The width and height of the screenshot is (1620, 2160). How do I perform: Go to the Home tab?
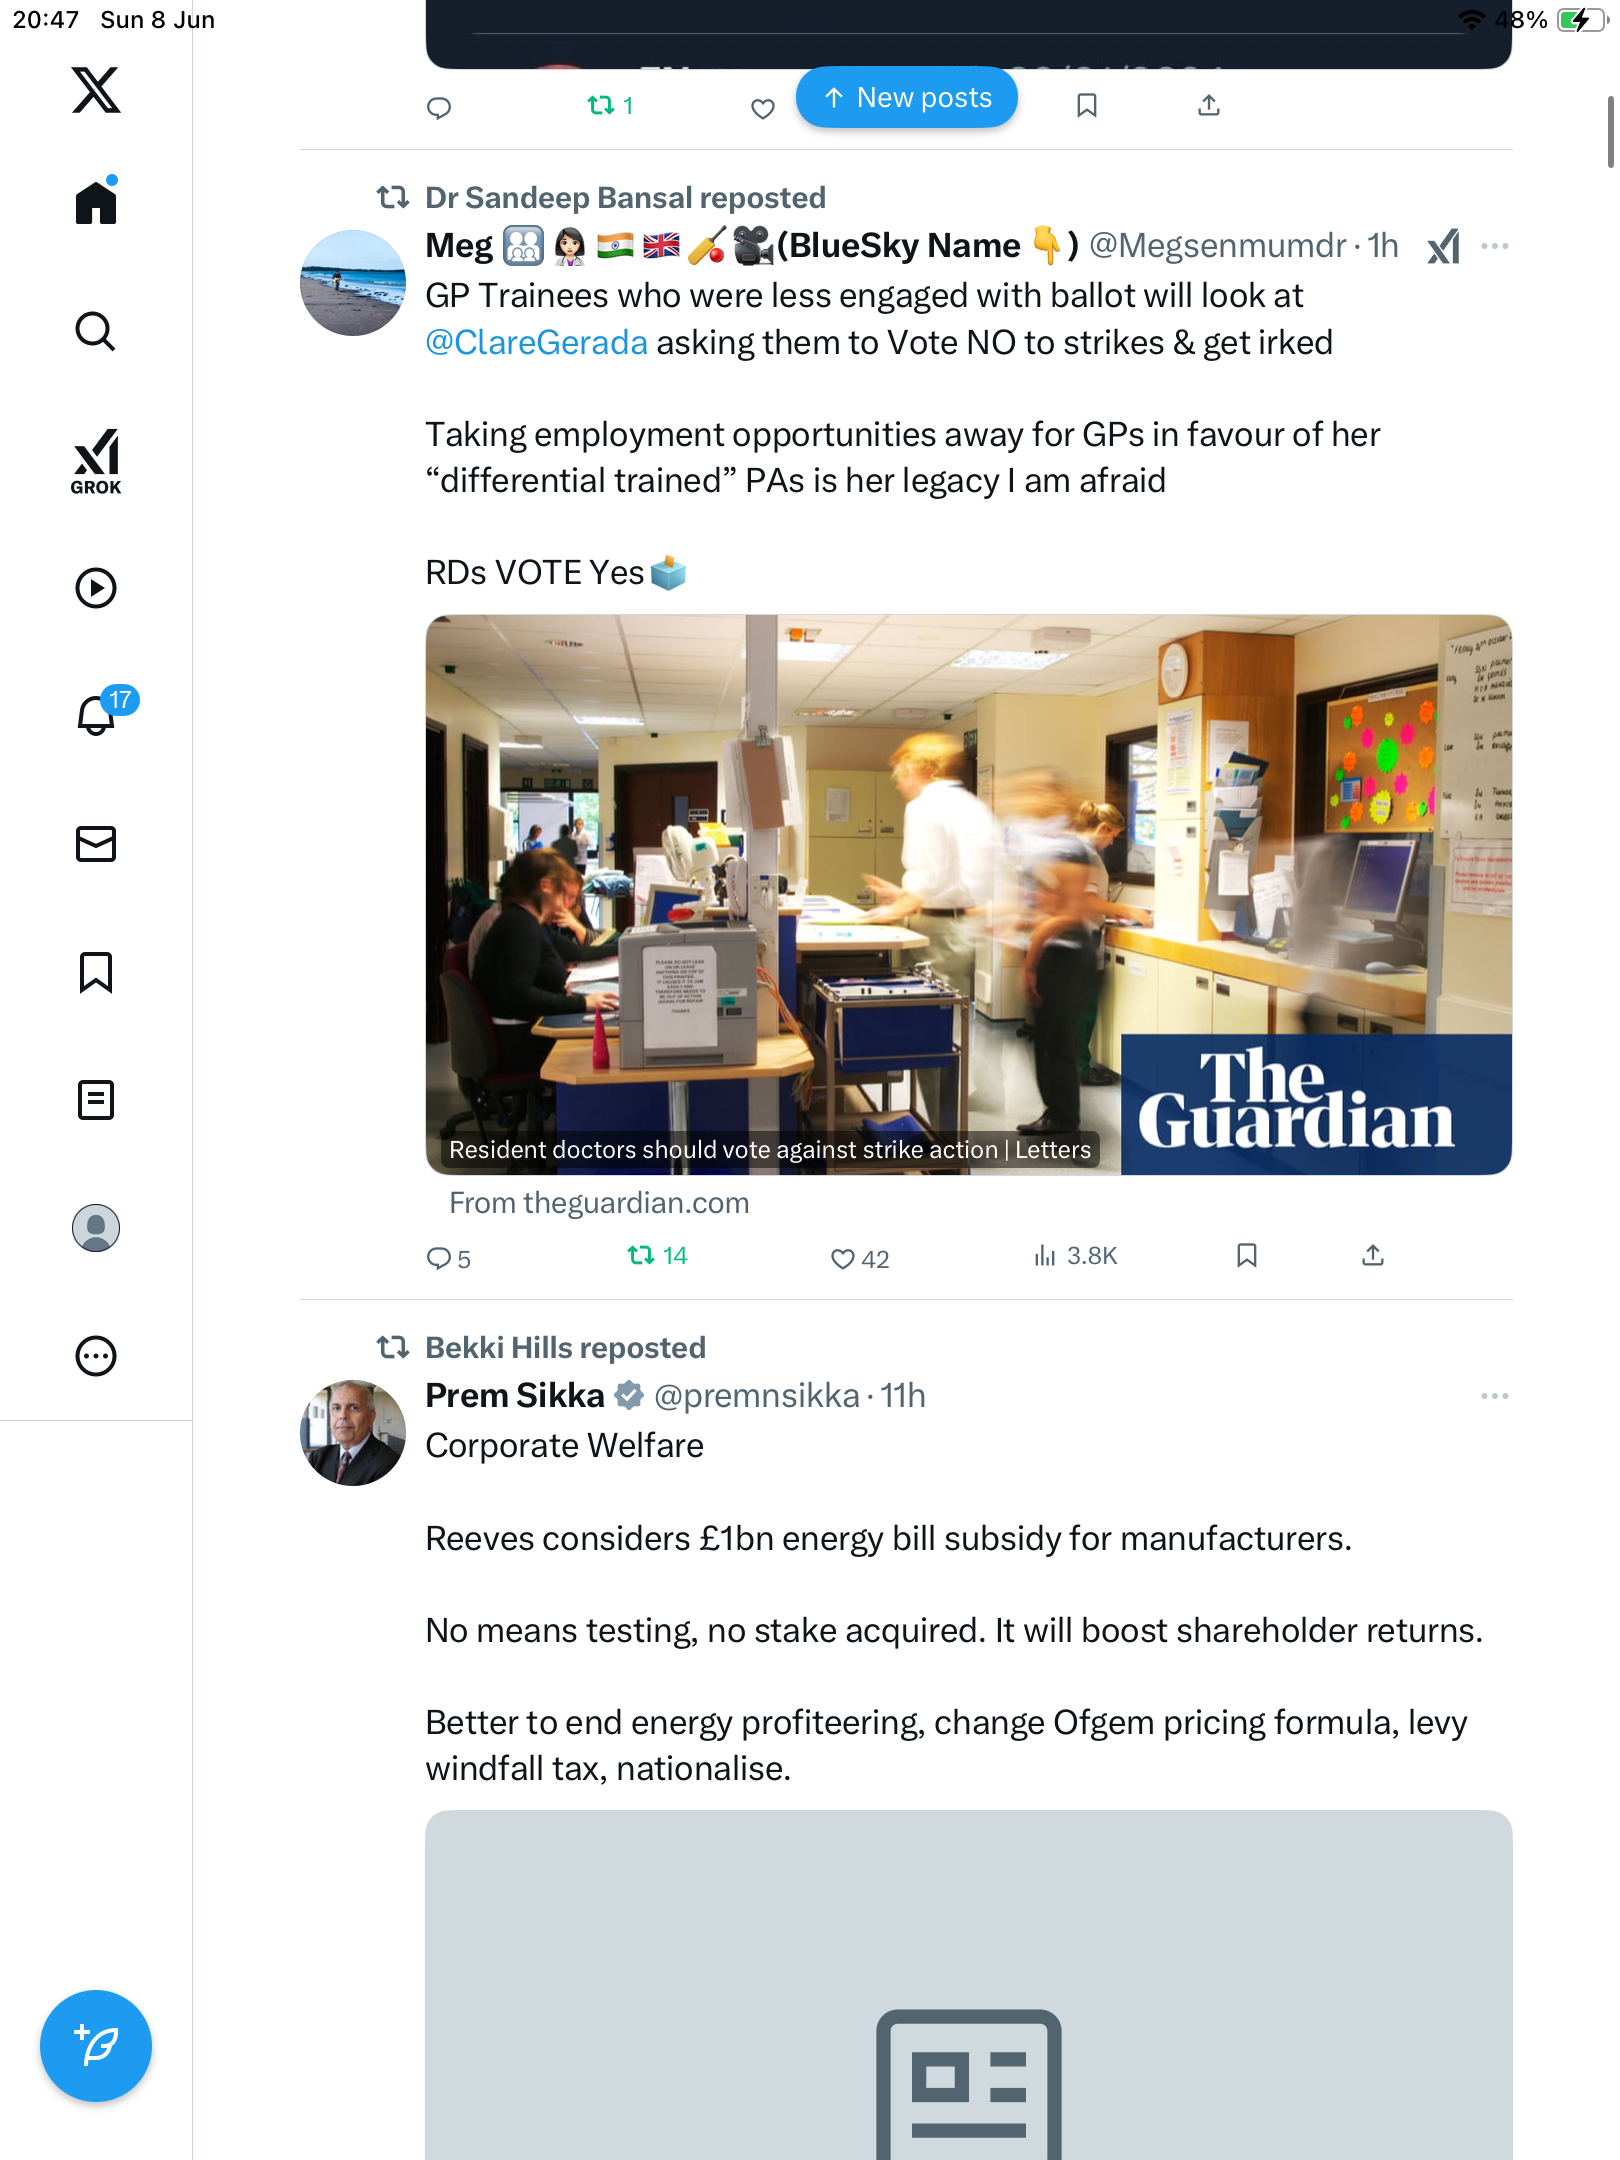pyautogui.click(x=96, y=200)
